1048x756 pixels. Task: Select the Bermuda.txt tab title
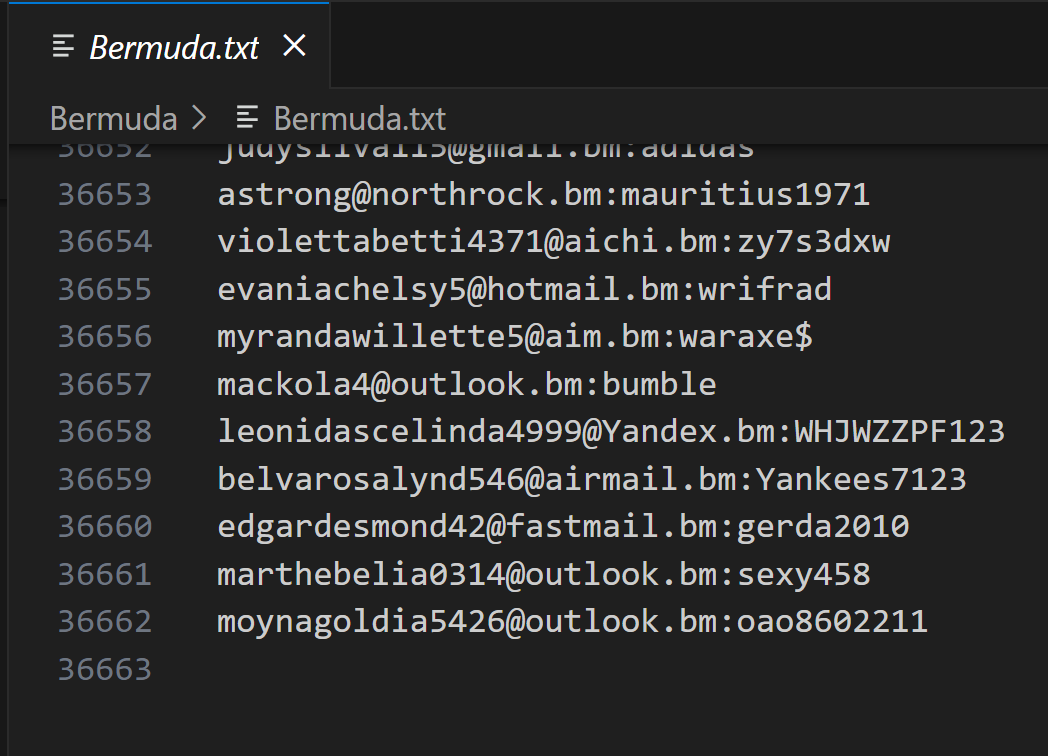(x=174, y=47)
